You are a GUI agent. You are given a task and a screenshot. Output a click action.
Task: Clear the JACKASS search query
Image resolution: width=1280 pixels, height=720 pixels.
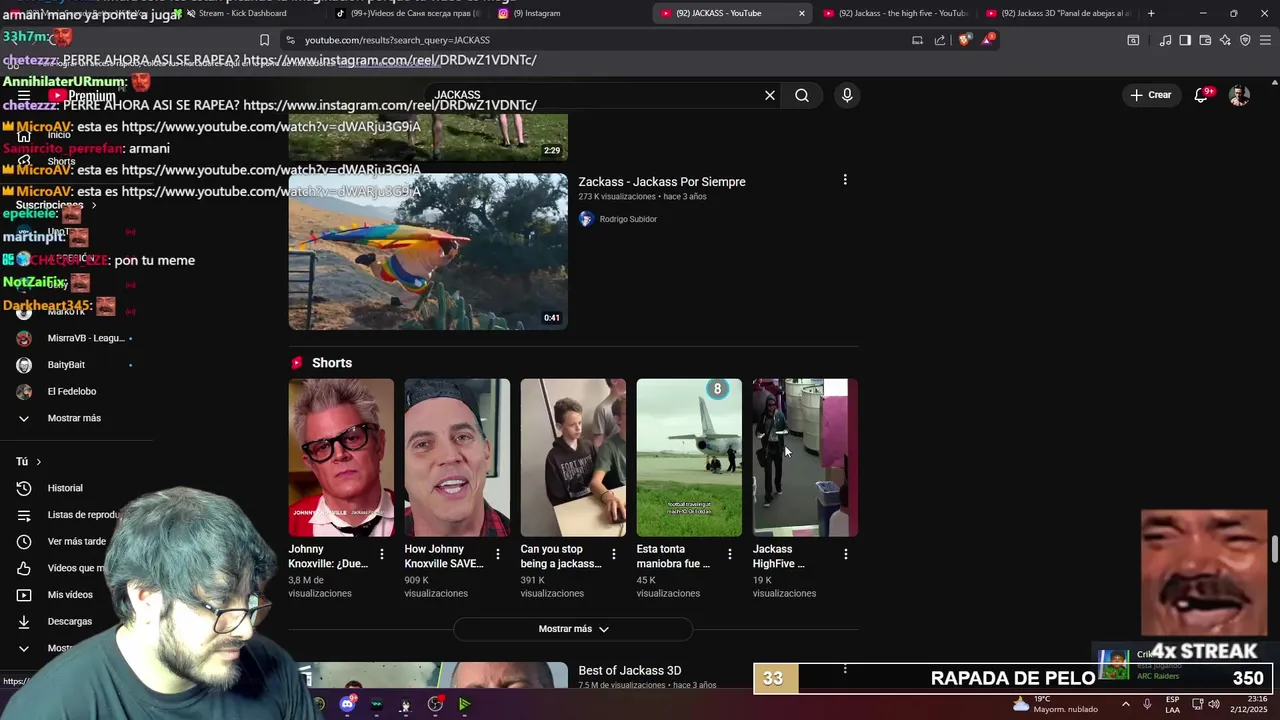click(x=770, y=95)
